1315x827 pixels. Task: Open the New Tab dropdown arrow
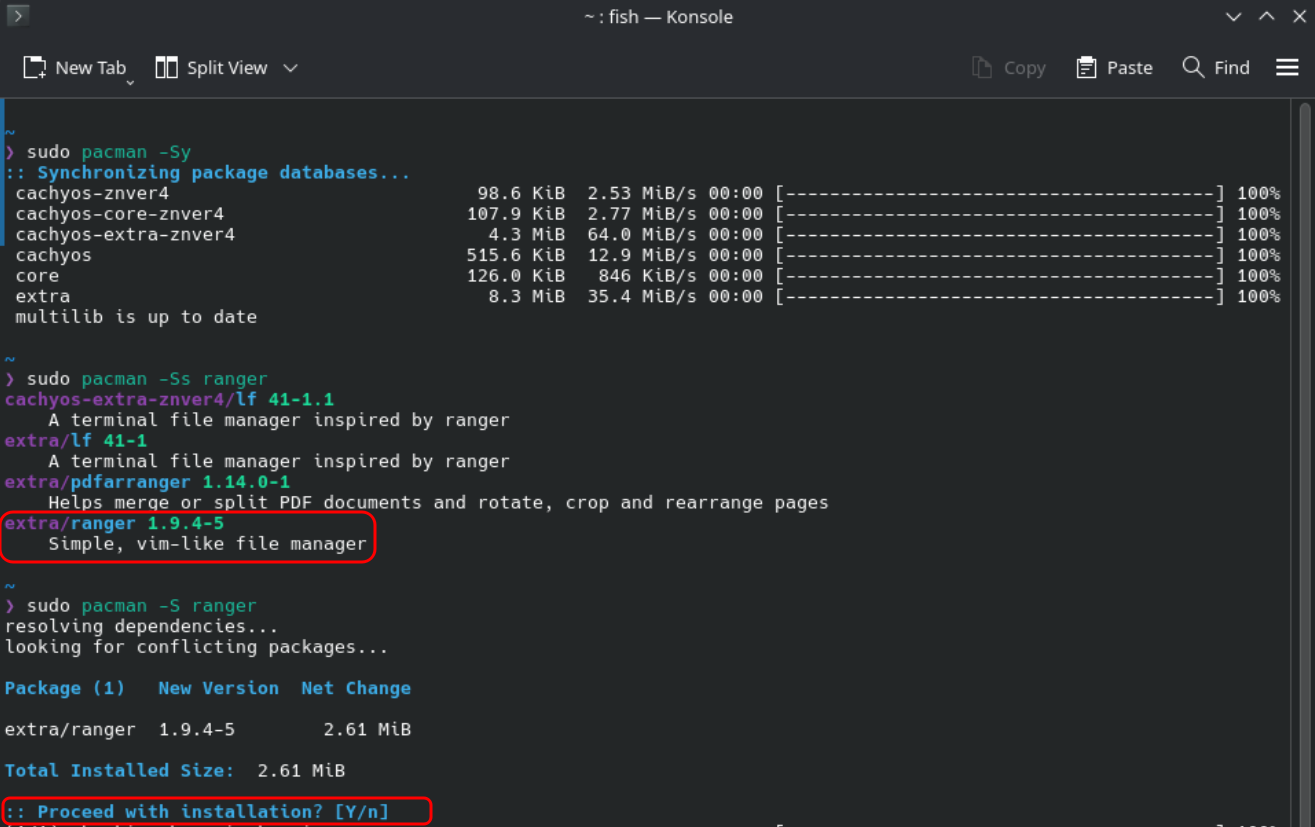130,82
